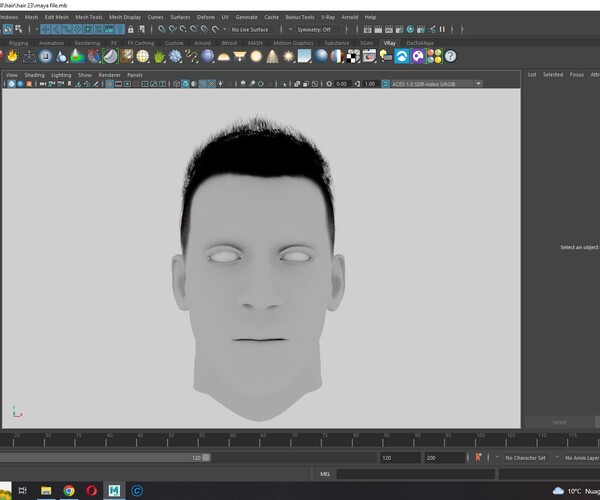Open the Chaos Cloud blue icon
The width and height of the screenshot is (600, 500).
402,56
